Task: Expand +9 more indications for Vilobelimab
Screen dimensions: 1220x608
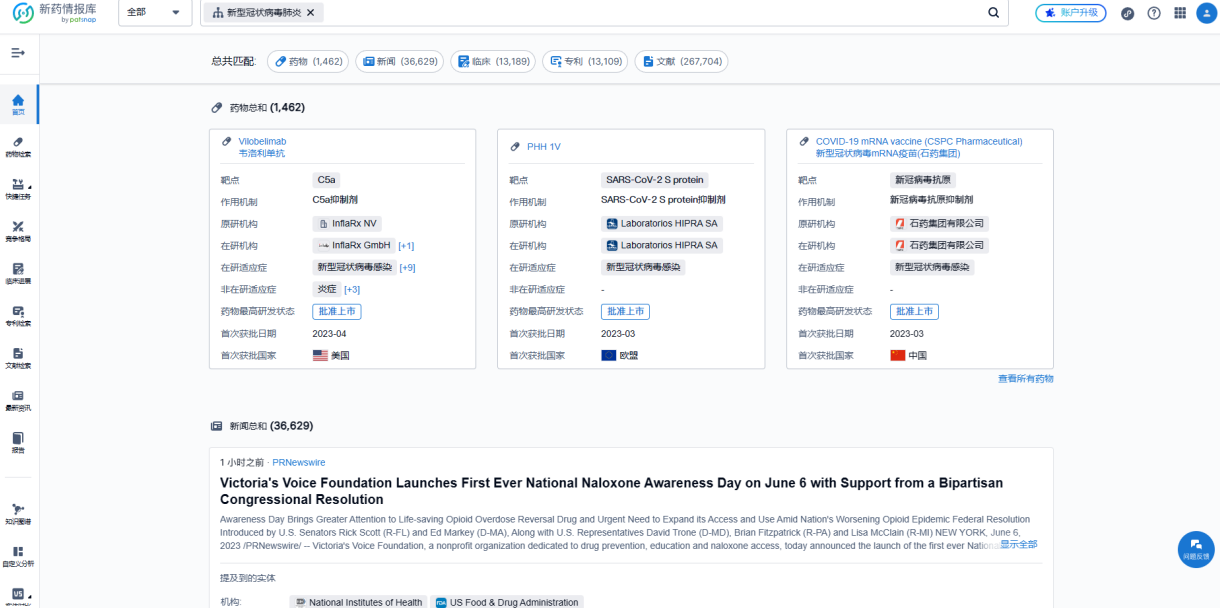Action: tap(407, 268)
